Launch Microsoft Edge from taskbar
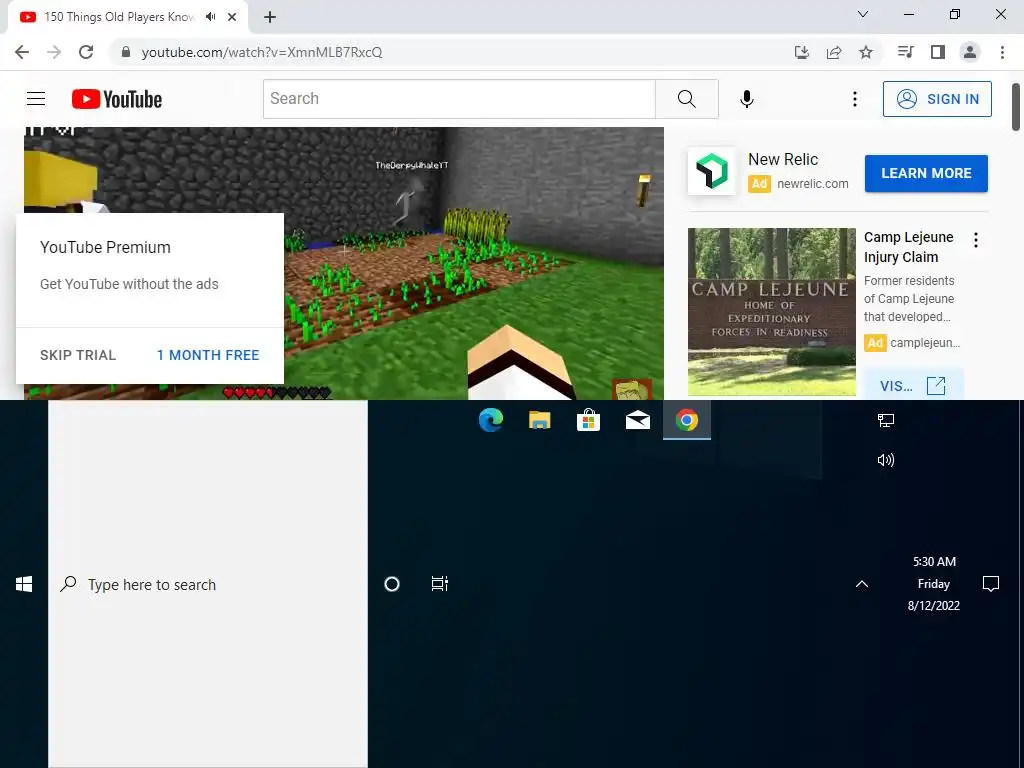The width and height of the screenshot is (1024, 768). click(x=490, y=420)
